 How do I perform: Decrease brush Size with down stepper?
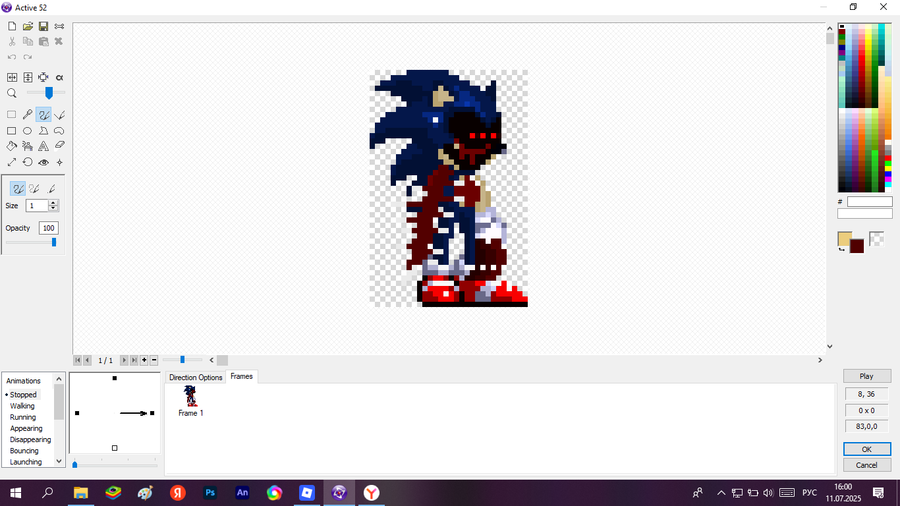pos(53,208)
